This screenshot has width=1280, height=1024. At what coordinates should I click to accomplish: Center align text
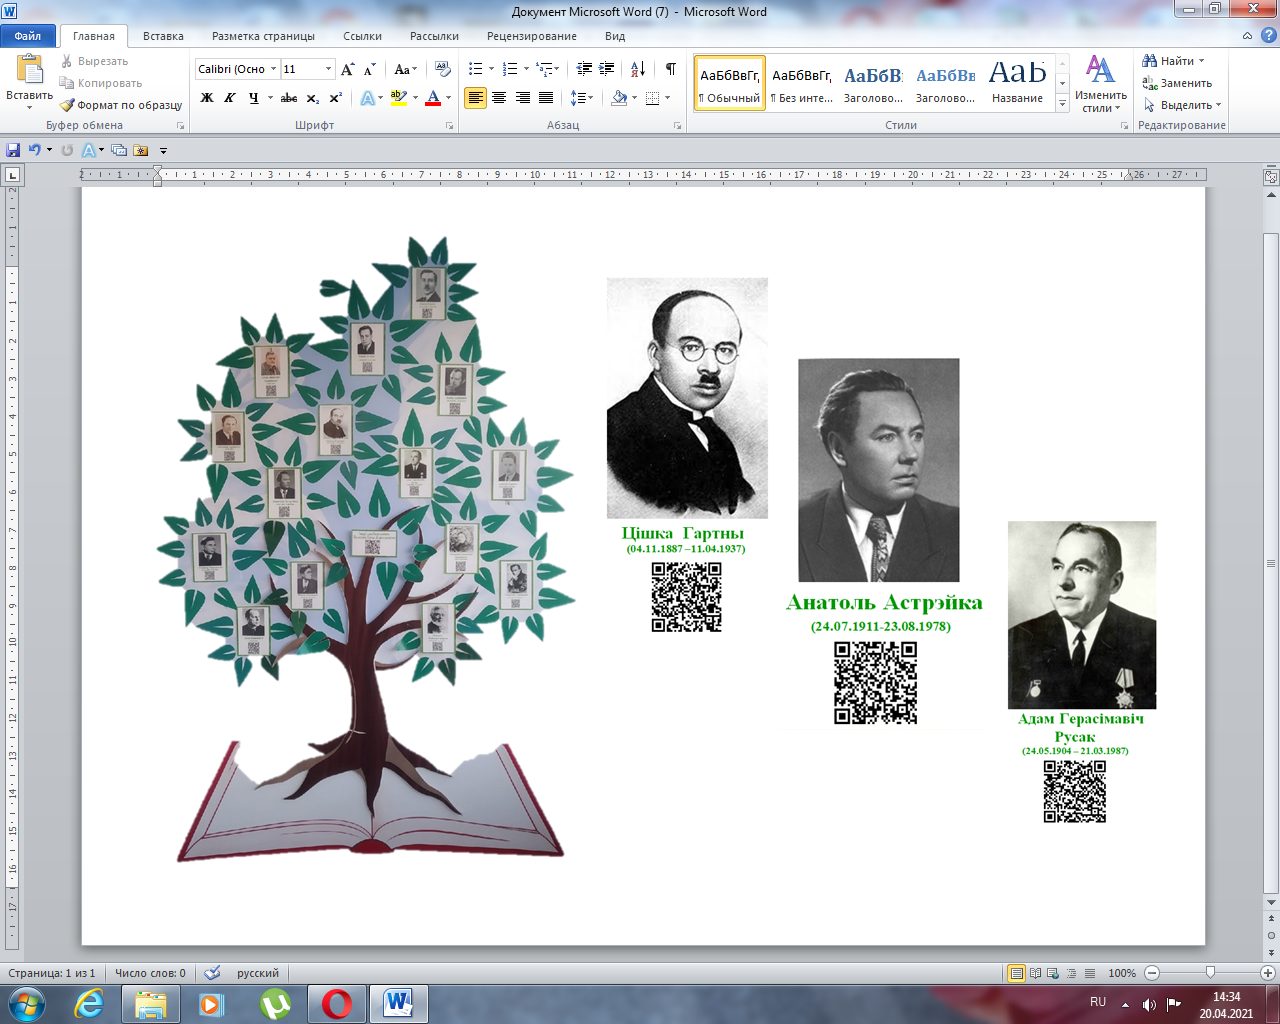click(499, 98)
